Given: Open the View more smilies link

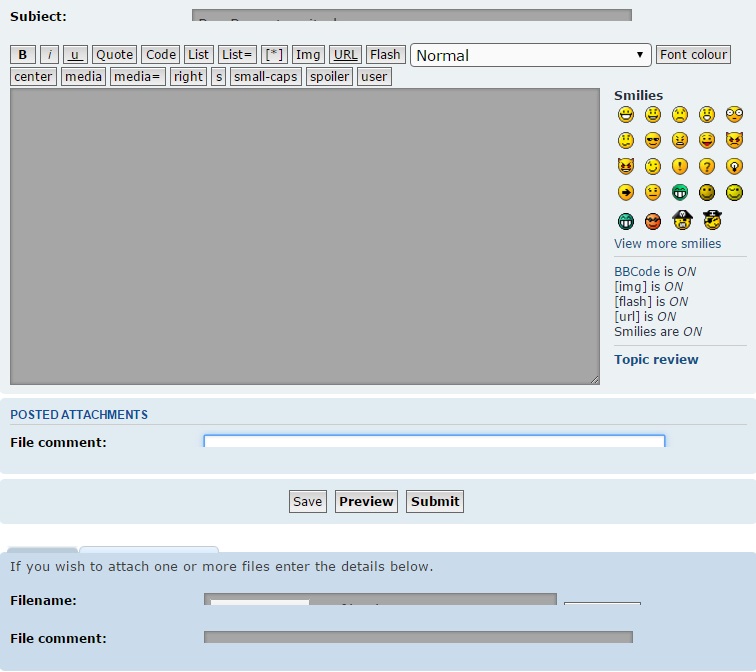Looking at the screenshot, I should [x=667, y=244].
